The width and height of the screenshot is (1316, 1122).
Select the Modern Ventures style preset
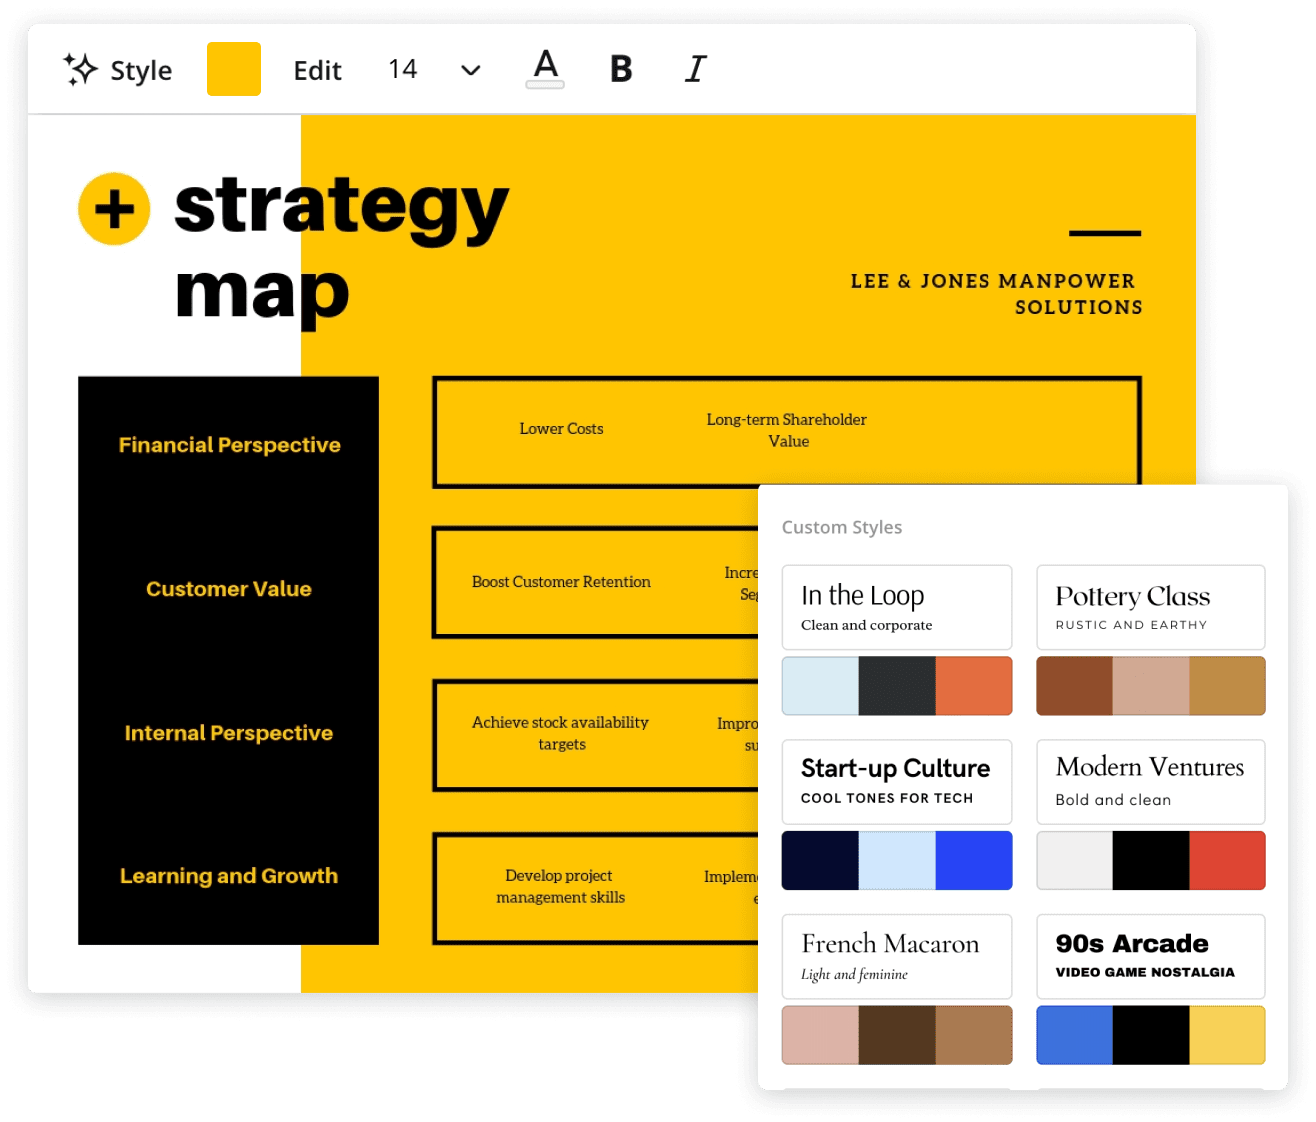pos(1150,781)
